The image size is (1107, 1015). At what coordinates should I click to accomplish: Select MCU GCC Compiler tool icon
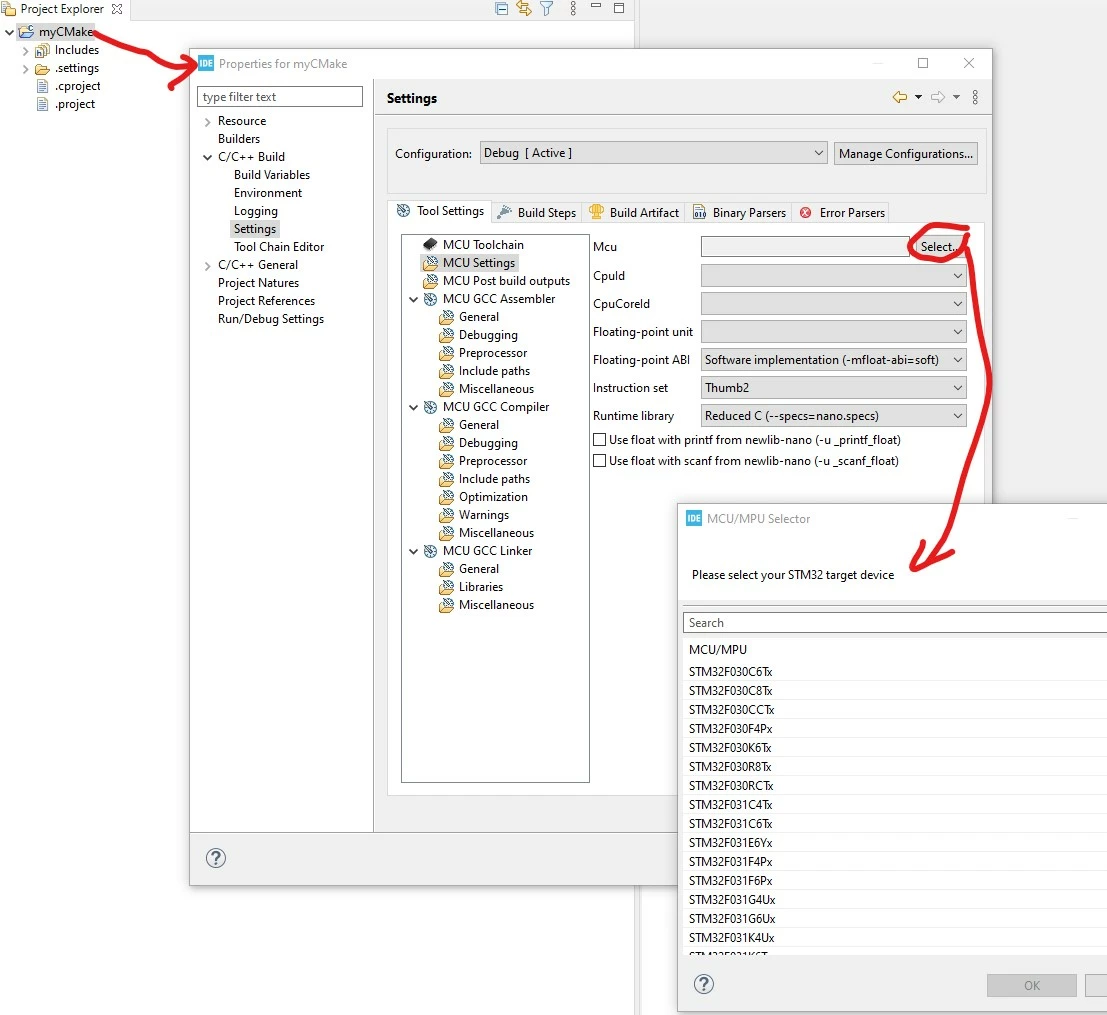(x=430, y=407)
